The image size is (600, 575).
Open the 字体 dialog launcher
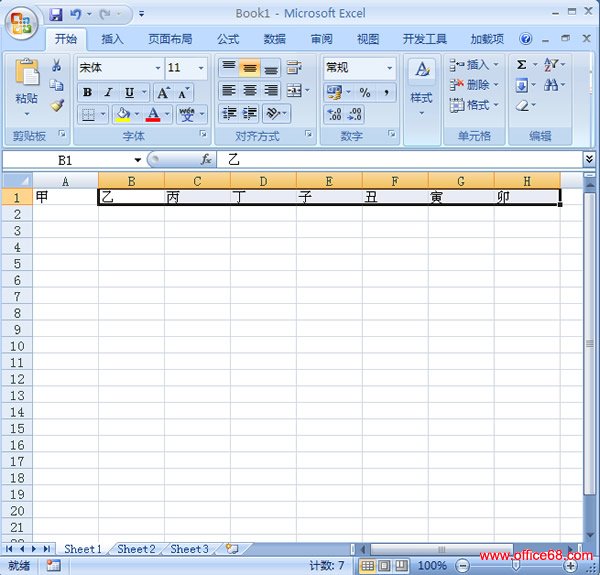click(203, 134)
